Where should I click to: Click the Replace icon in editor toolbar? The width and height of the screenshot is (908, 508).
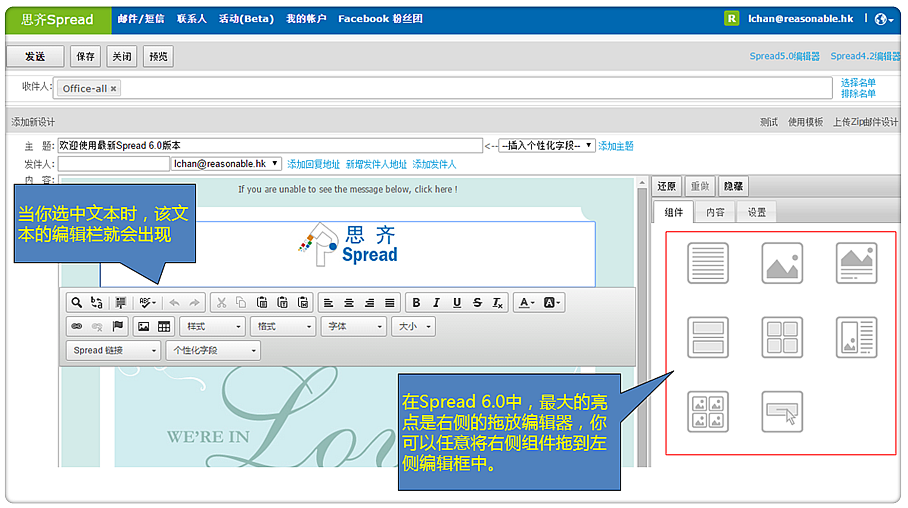(97, 302)
